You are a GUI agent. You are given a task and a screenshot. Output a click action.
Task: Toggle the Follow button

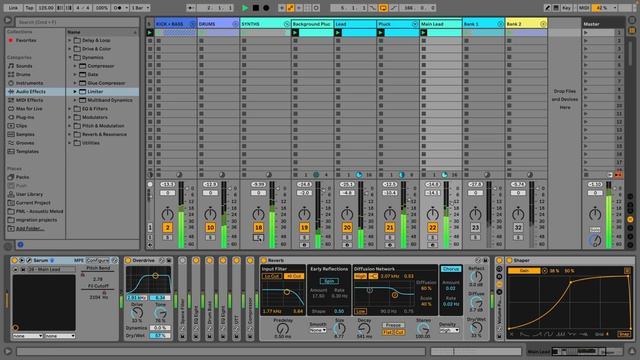click(191, 8)
